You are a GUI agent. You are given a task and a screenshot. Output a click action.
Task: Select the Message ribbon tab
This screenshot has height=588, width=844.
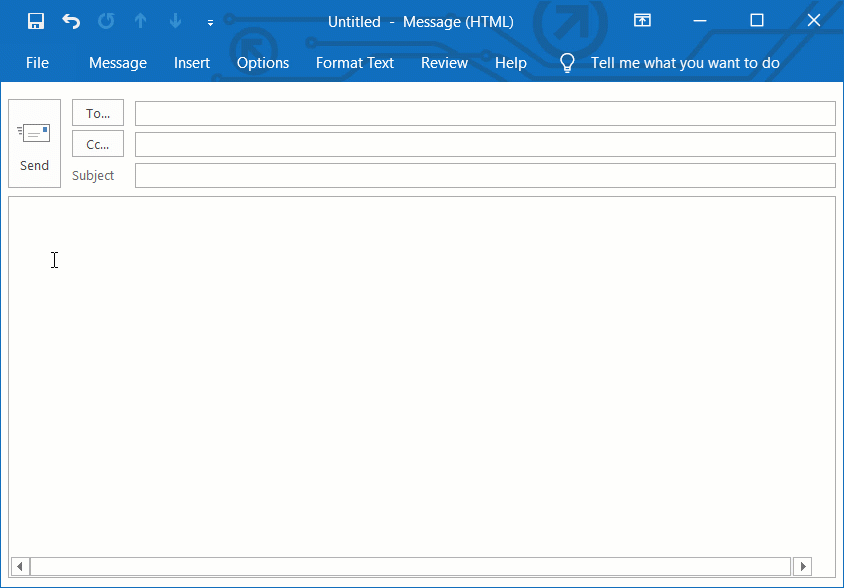coord(117,62)
